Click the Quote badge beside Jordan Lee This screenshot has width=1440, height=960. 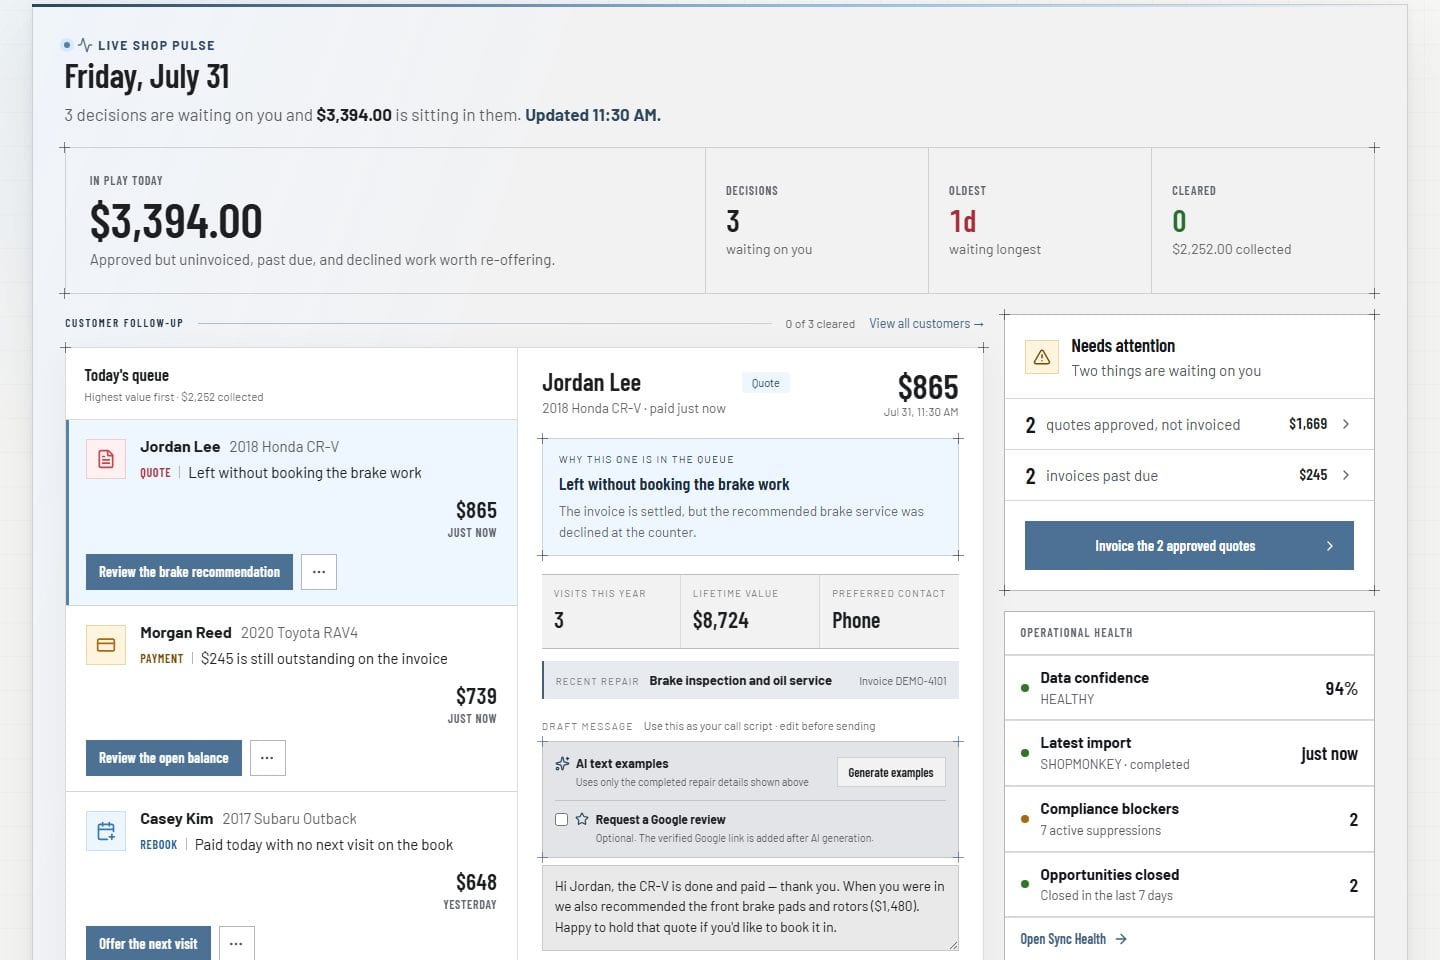coord(765,383)
